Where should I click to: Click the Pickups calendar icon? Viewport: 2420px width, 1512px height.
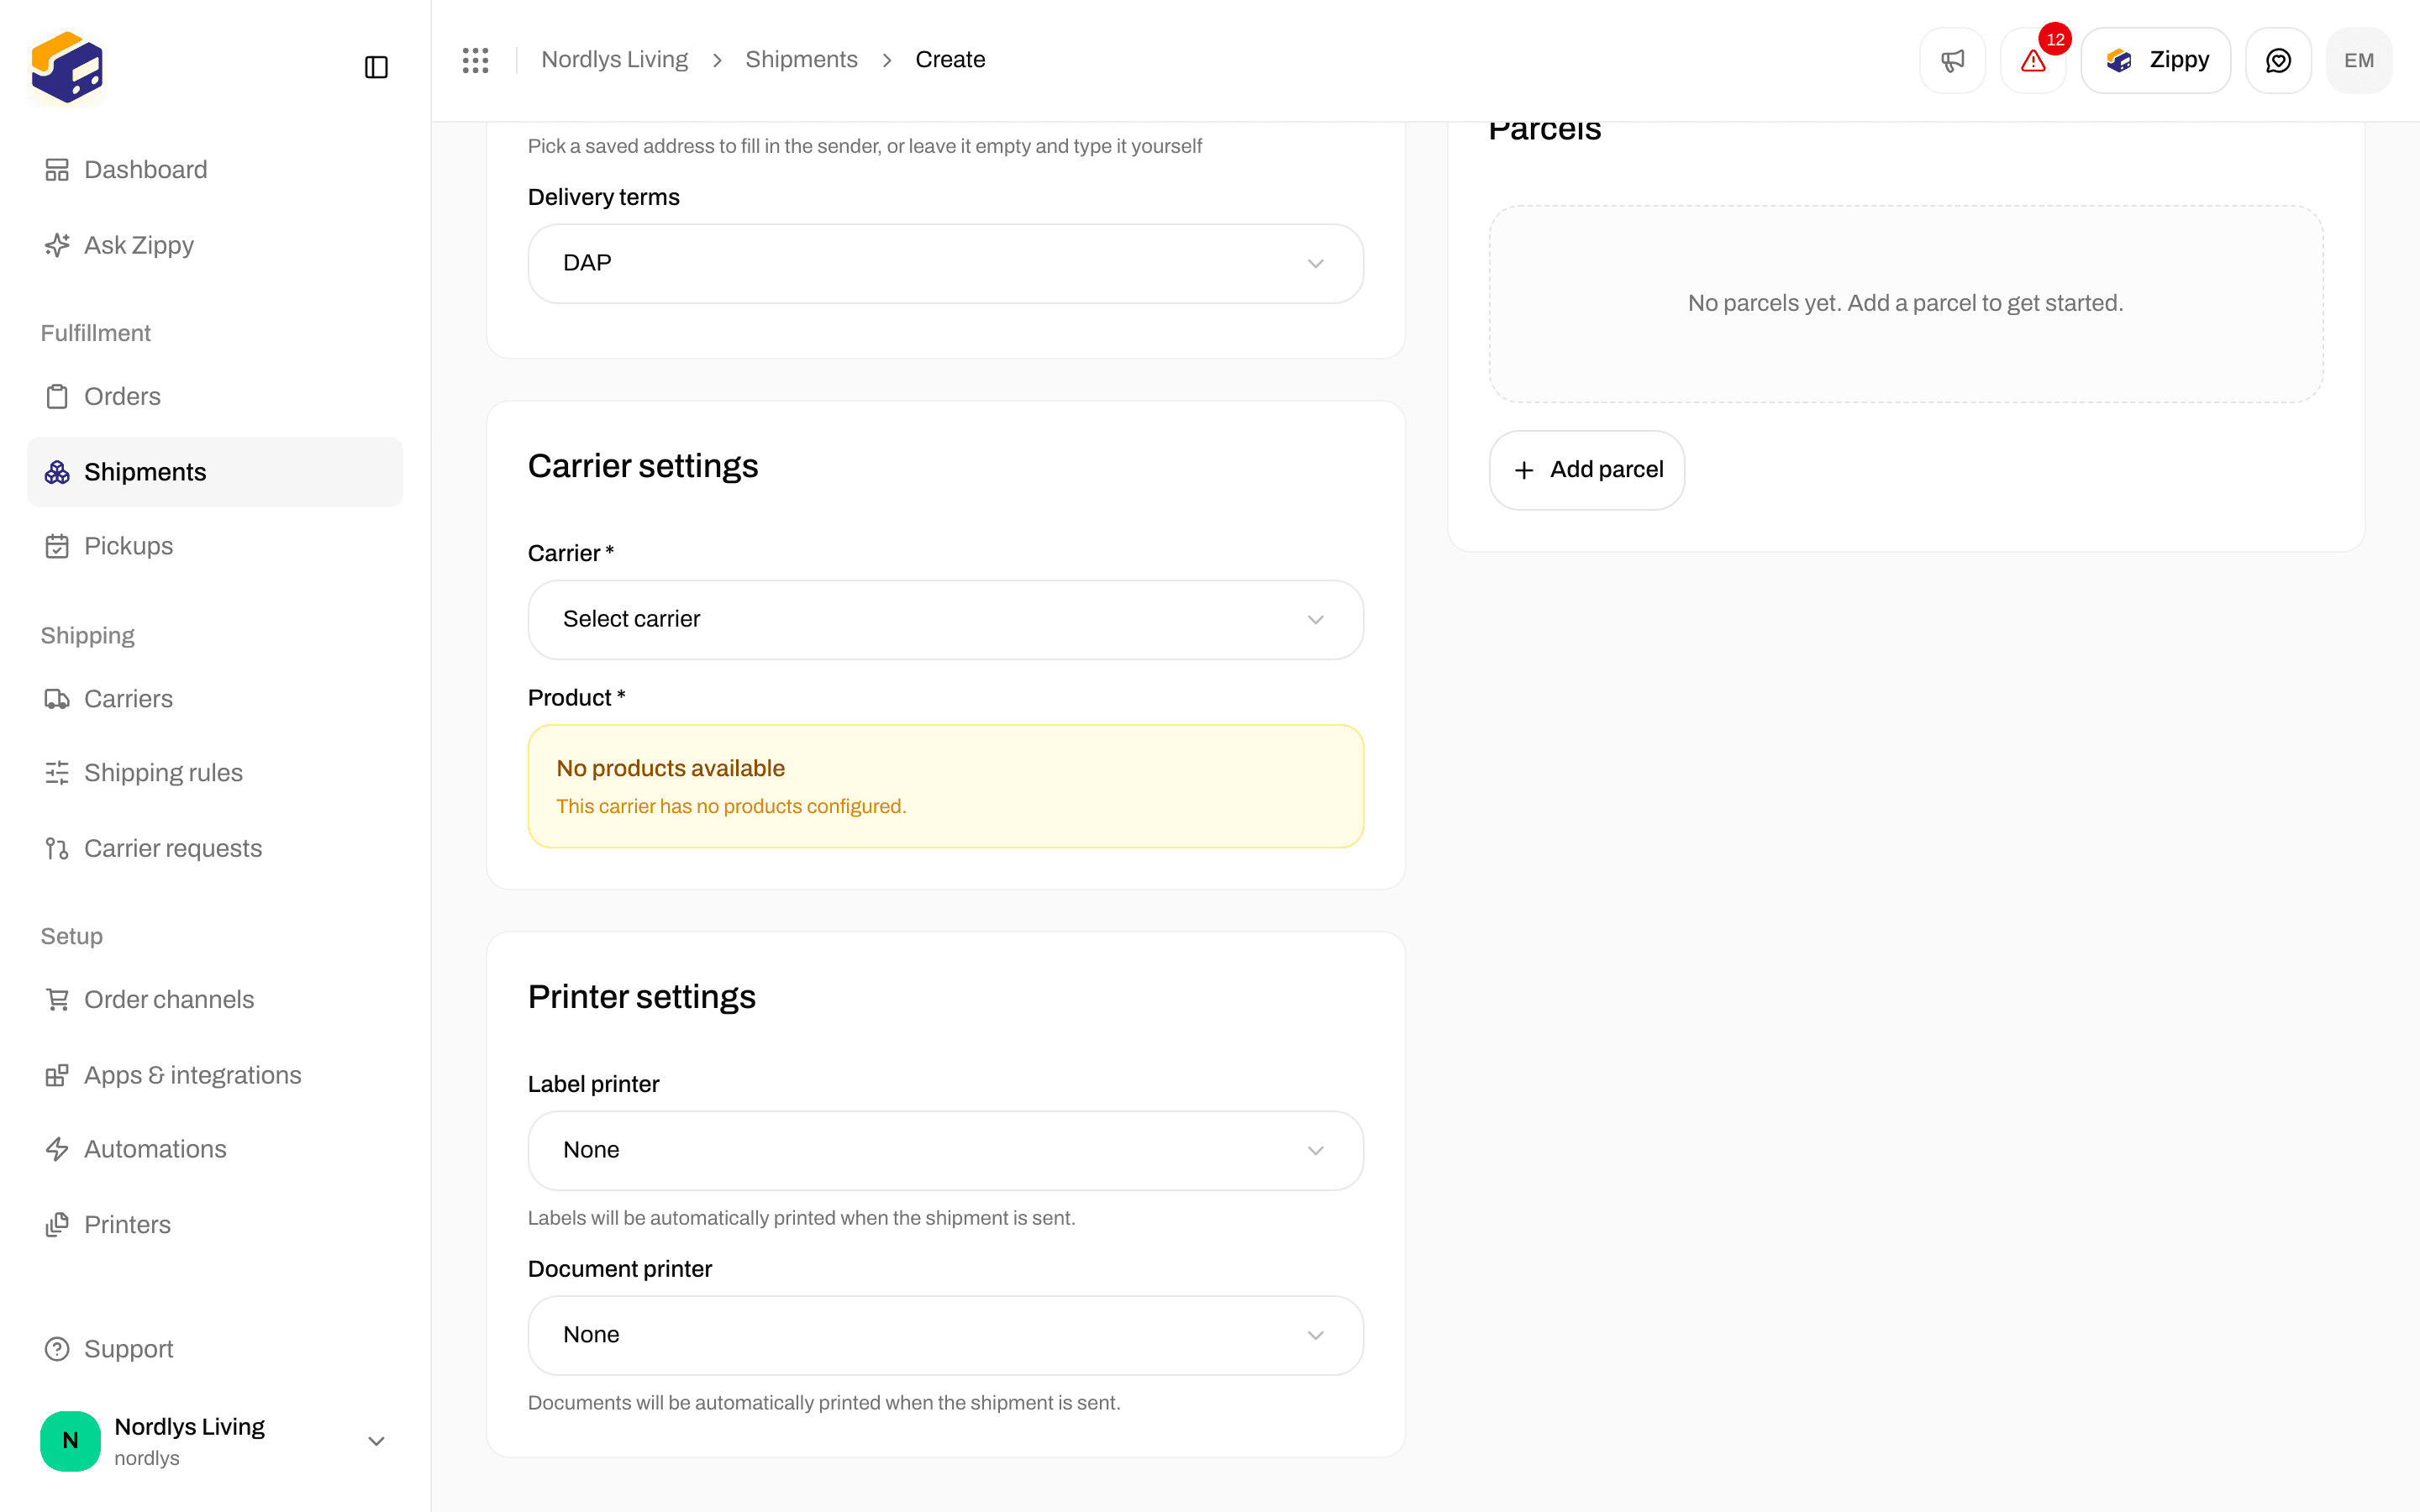pyautogui.click(x=57, y=546)
